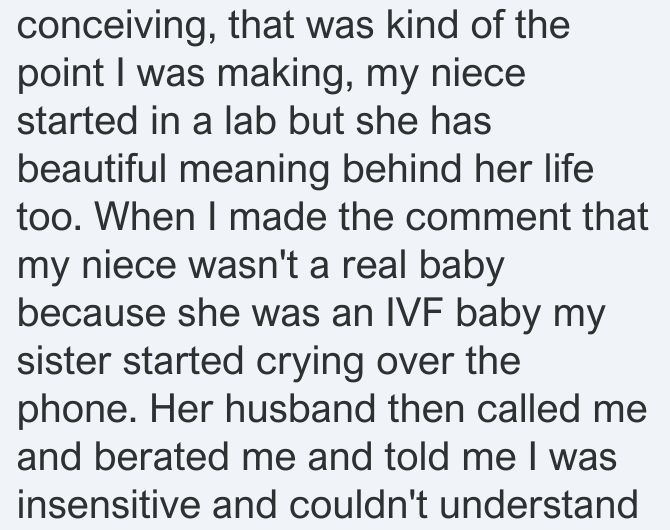This screenshot has width=670, height=530.
Task: Click 'my niece' after 'making,'
Action: [446, 74]
